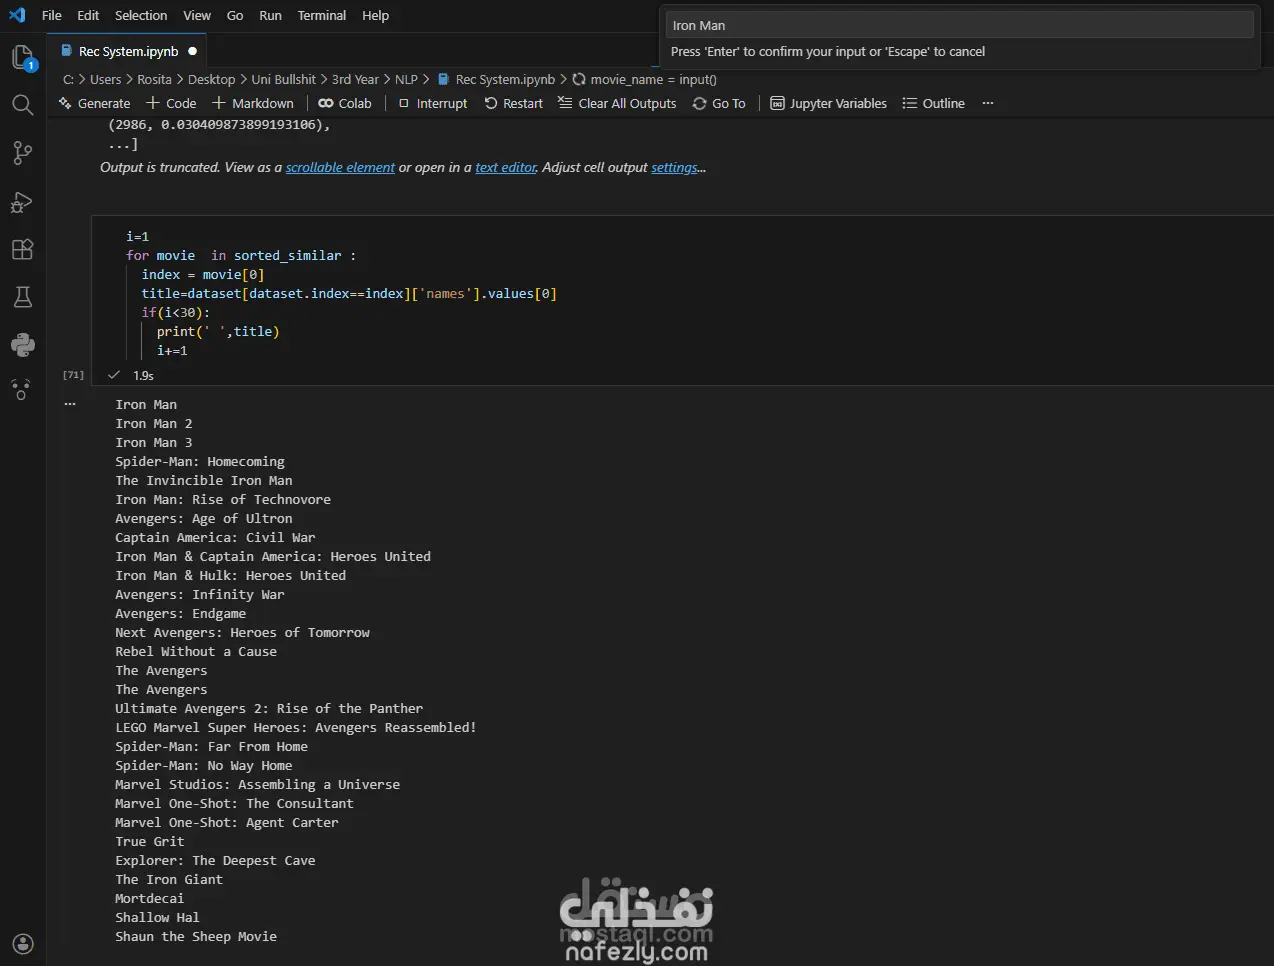Open the cell output settings link
1274x966 pixels.
pyautogui.click(x=675, y=167)
